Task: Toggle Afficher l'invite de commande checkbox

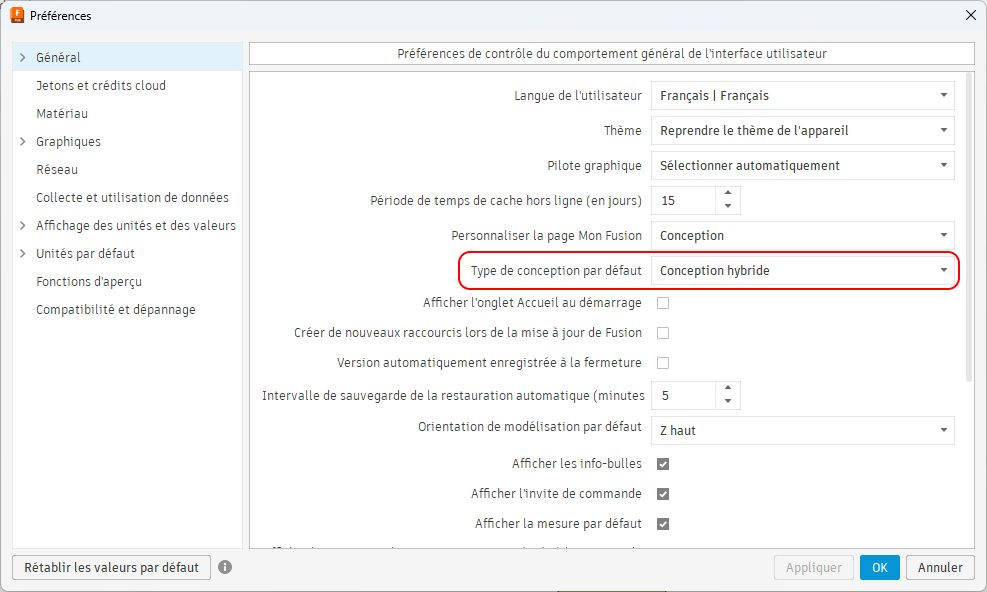Action: pyautogui.click(x=662, y=494)
